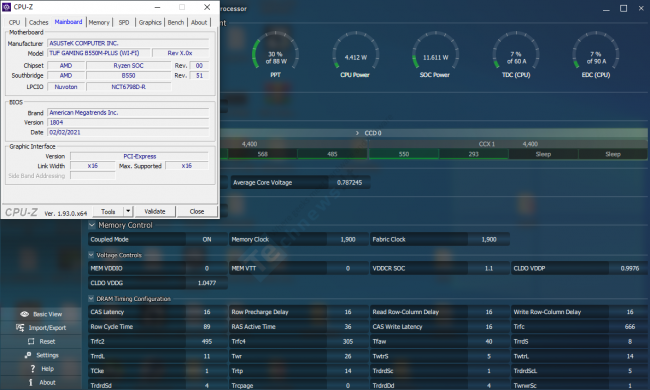Open the Tools dropdown arrow
Image resolution: width=650 pixels, height=390 pixels.
128,211
